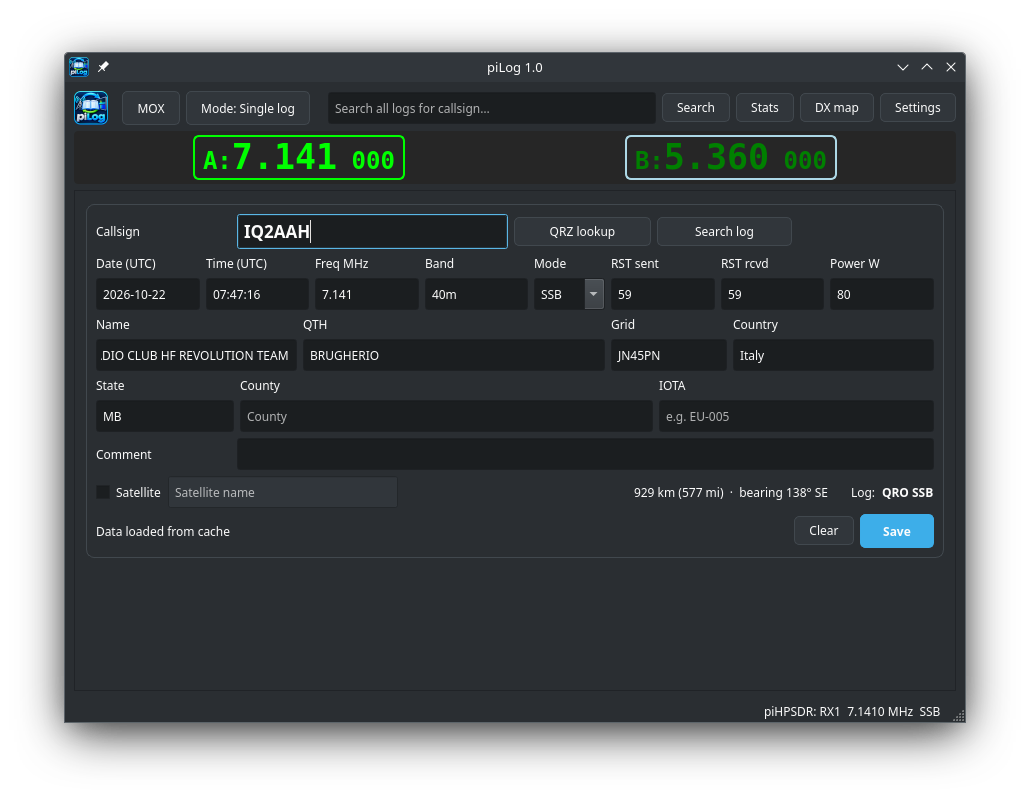Click the Name field with HF REVOLUTION TEAM
This screenshot has height=799, width=1030.
(x=196, y=355)
